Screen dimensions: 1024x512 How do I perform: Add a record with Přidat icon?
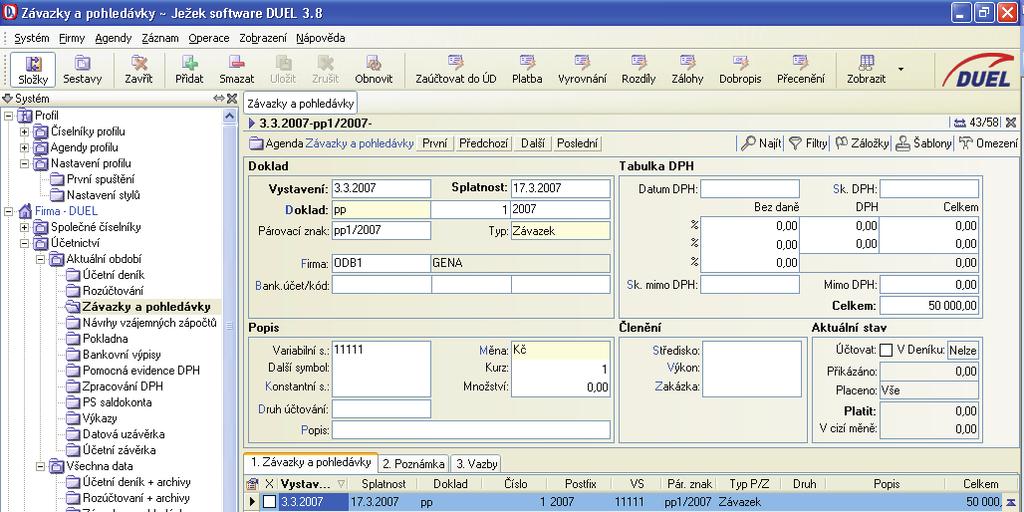click(x=189, y=70)
